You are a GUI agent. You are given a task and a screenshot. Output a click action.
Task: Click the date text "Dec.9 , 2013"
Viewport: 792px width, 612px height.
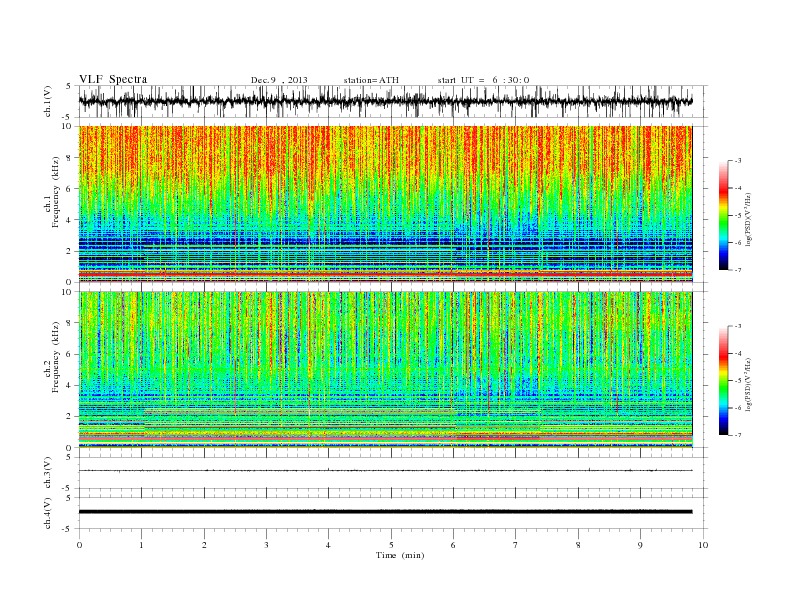point(279,80)
